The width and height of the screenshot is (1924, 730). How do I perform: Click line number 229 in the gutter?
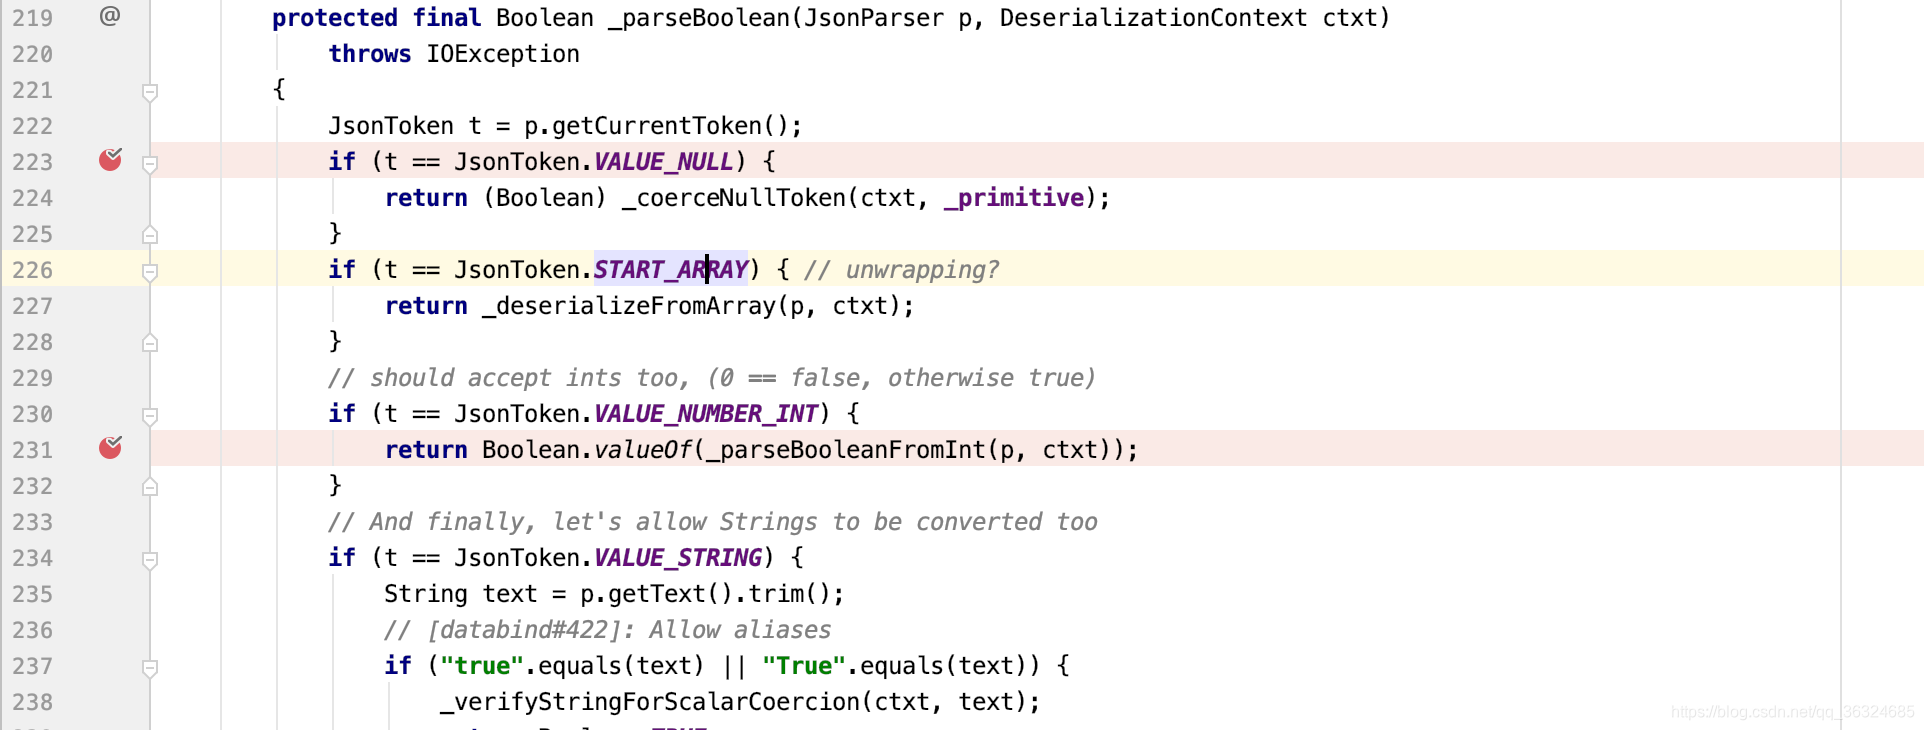pyautogui.click(x=33, y=378)
